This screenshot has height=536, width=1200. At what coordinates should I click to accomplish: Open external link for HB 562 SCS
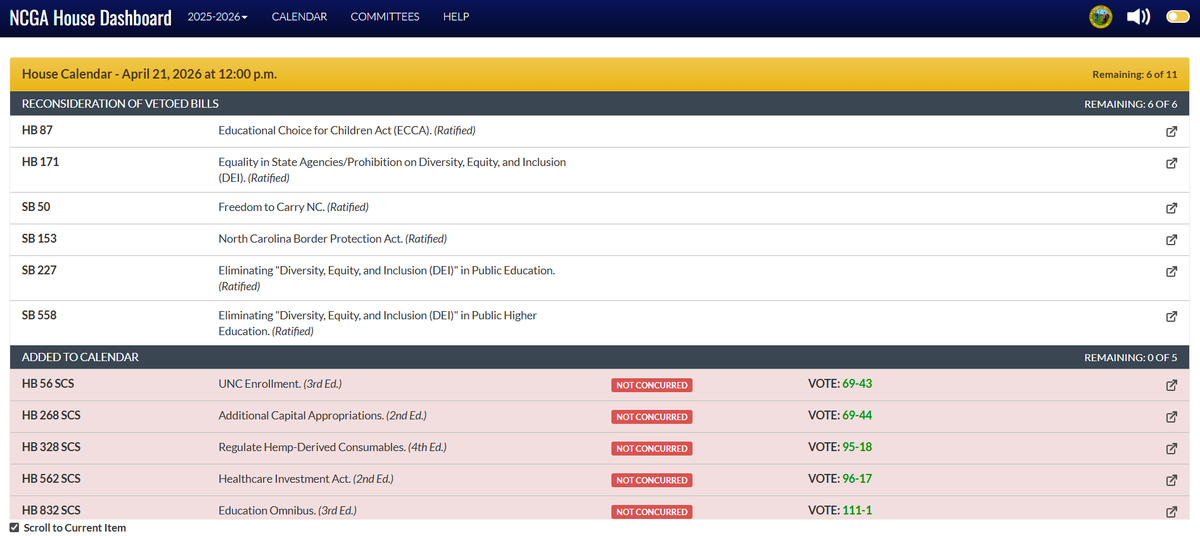(x=1171, y=480)
